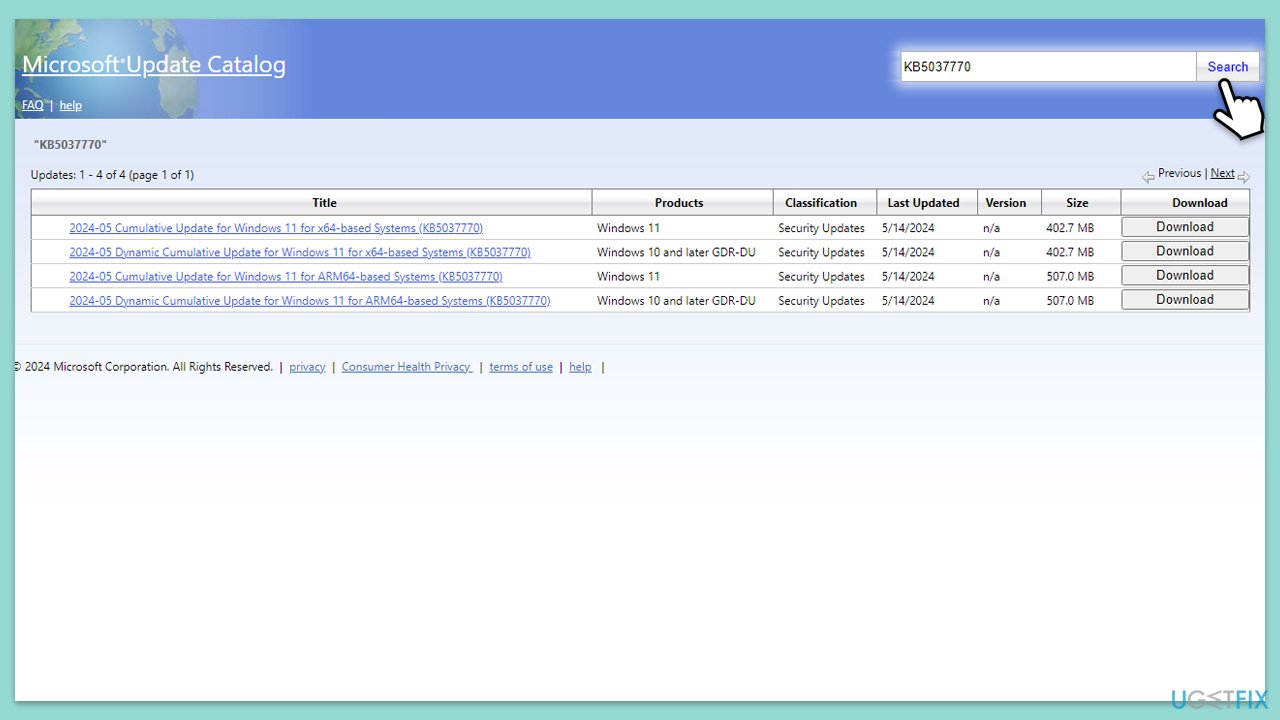Open the Microsoft Update Catalog home link
Image resolution: width=1280 pixels, height=720 pixels.
(154, 65)
